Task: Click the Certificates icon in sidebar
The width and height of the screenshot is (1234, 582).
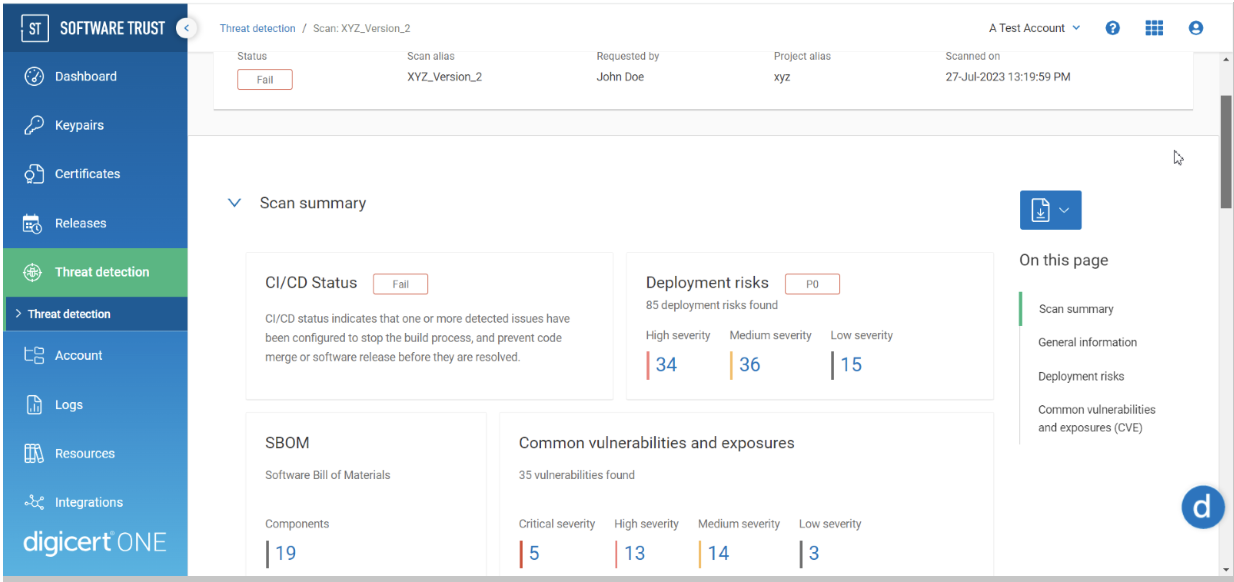Action: 34,174
